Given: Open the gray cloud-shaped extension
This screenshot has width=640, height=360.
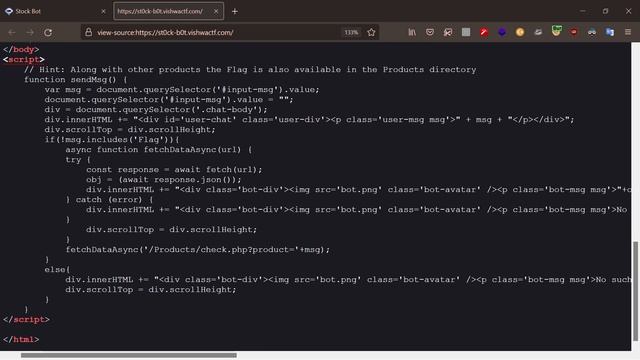Looking at the screenshot, I should (x=538, y=32).
